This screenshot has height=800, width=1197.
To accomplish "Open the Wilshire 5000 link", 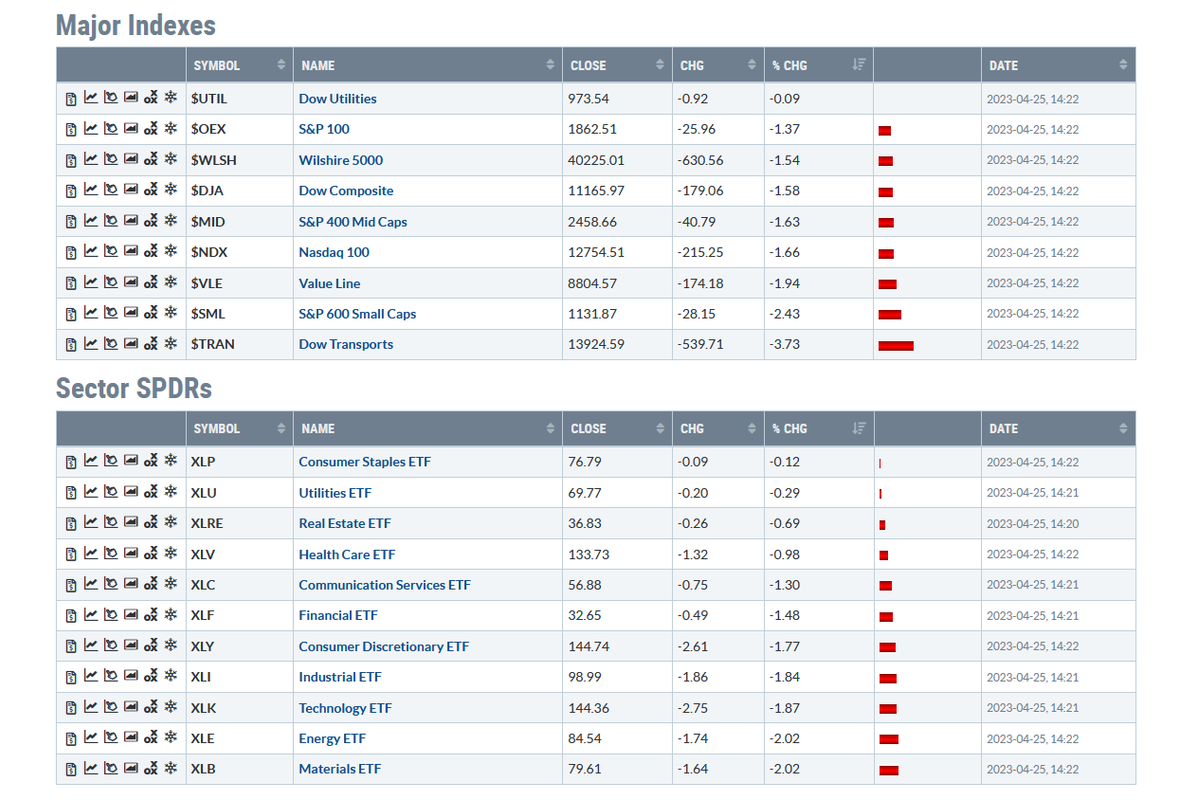I will [x=340, y=160].
